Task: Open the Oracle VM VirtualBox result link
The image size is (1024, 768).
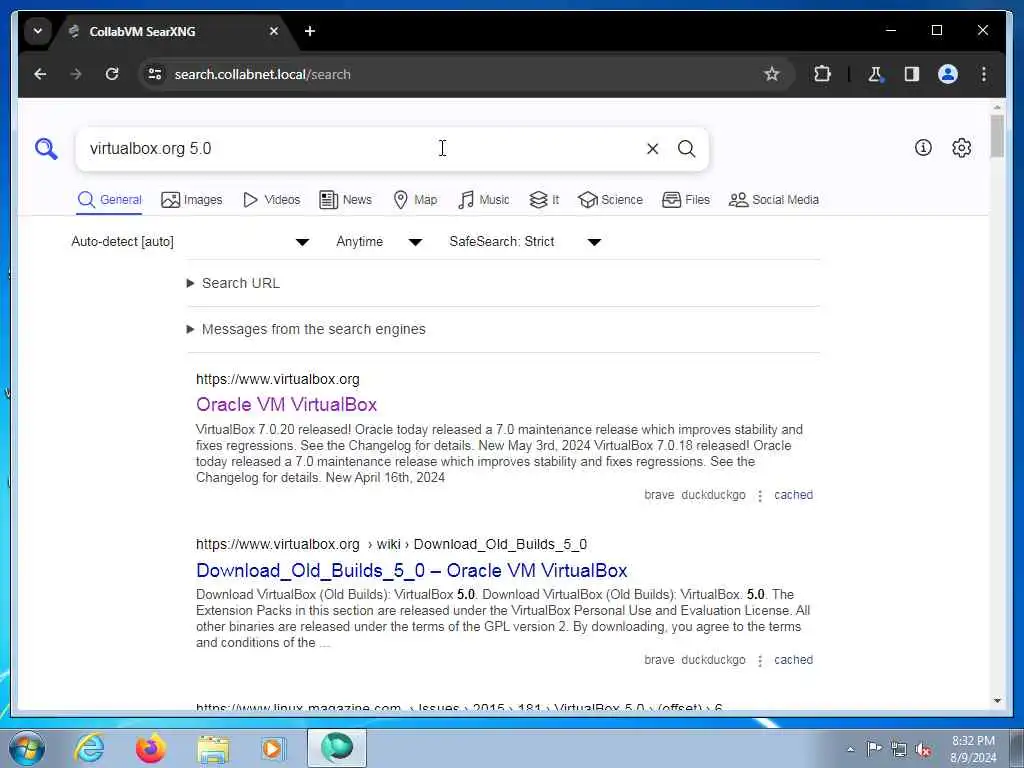Action: 287,405
